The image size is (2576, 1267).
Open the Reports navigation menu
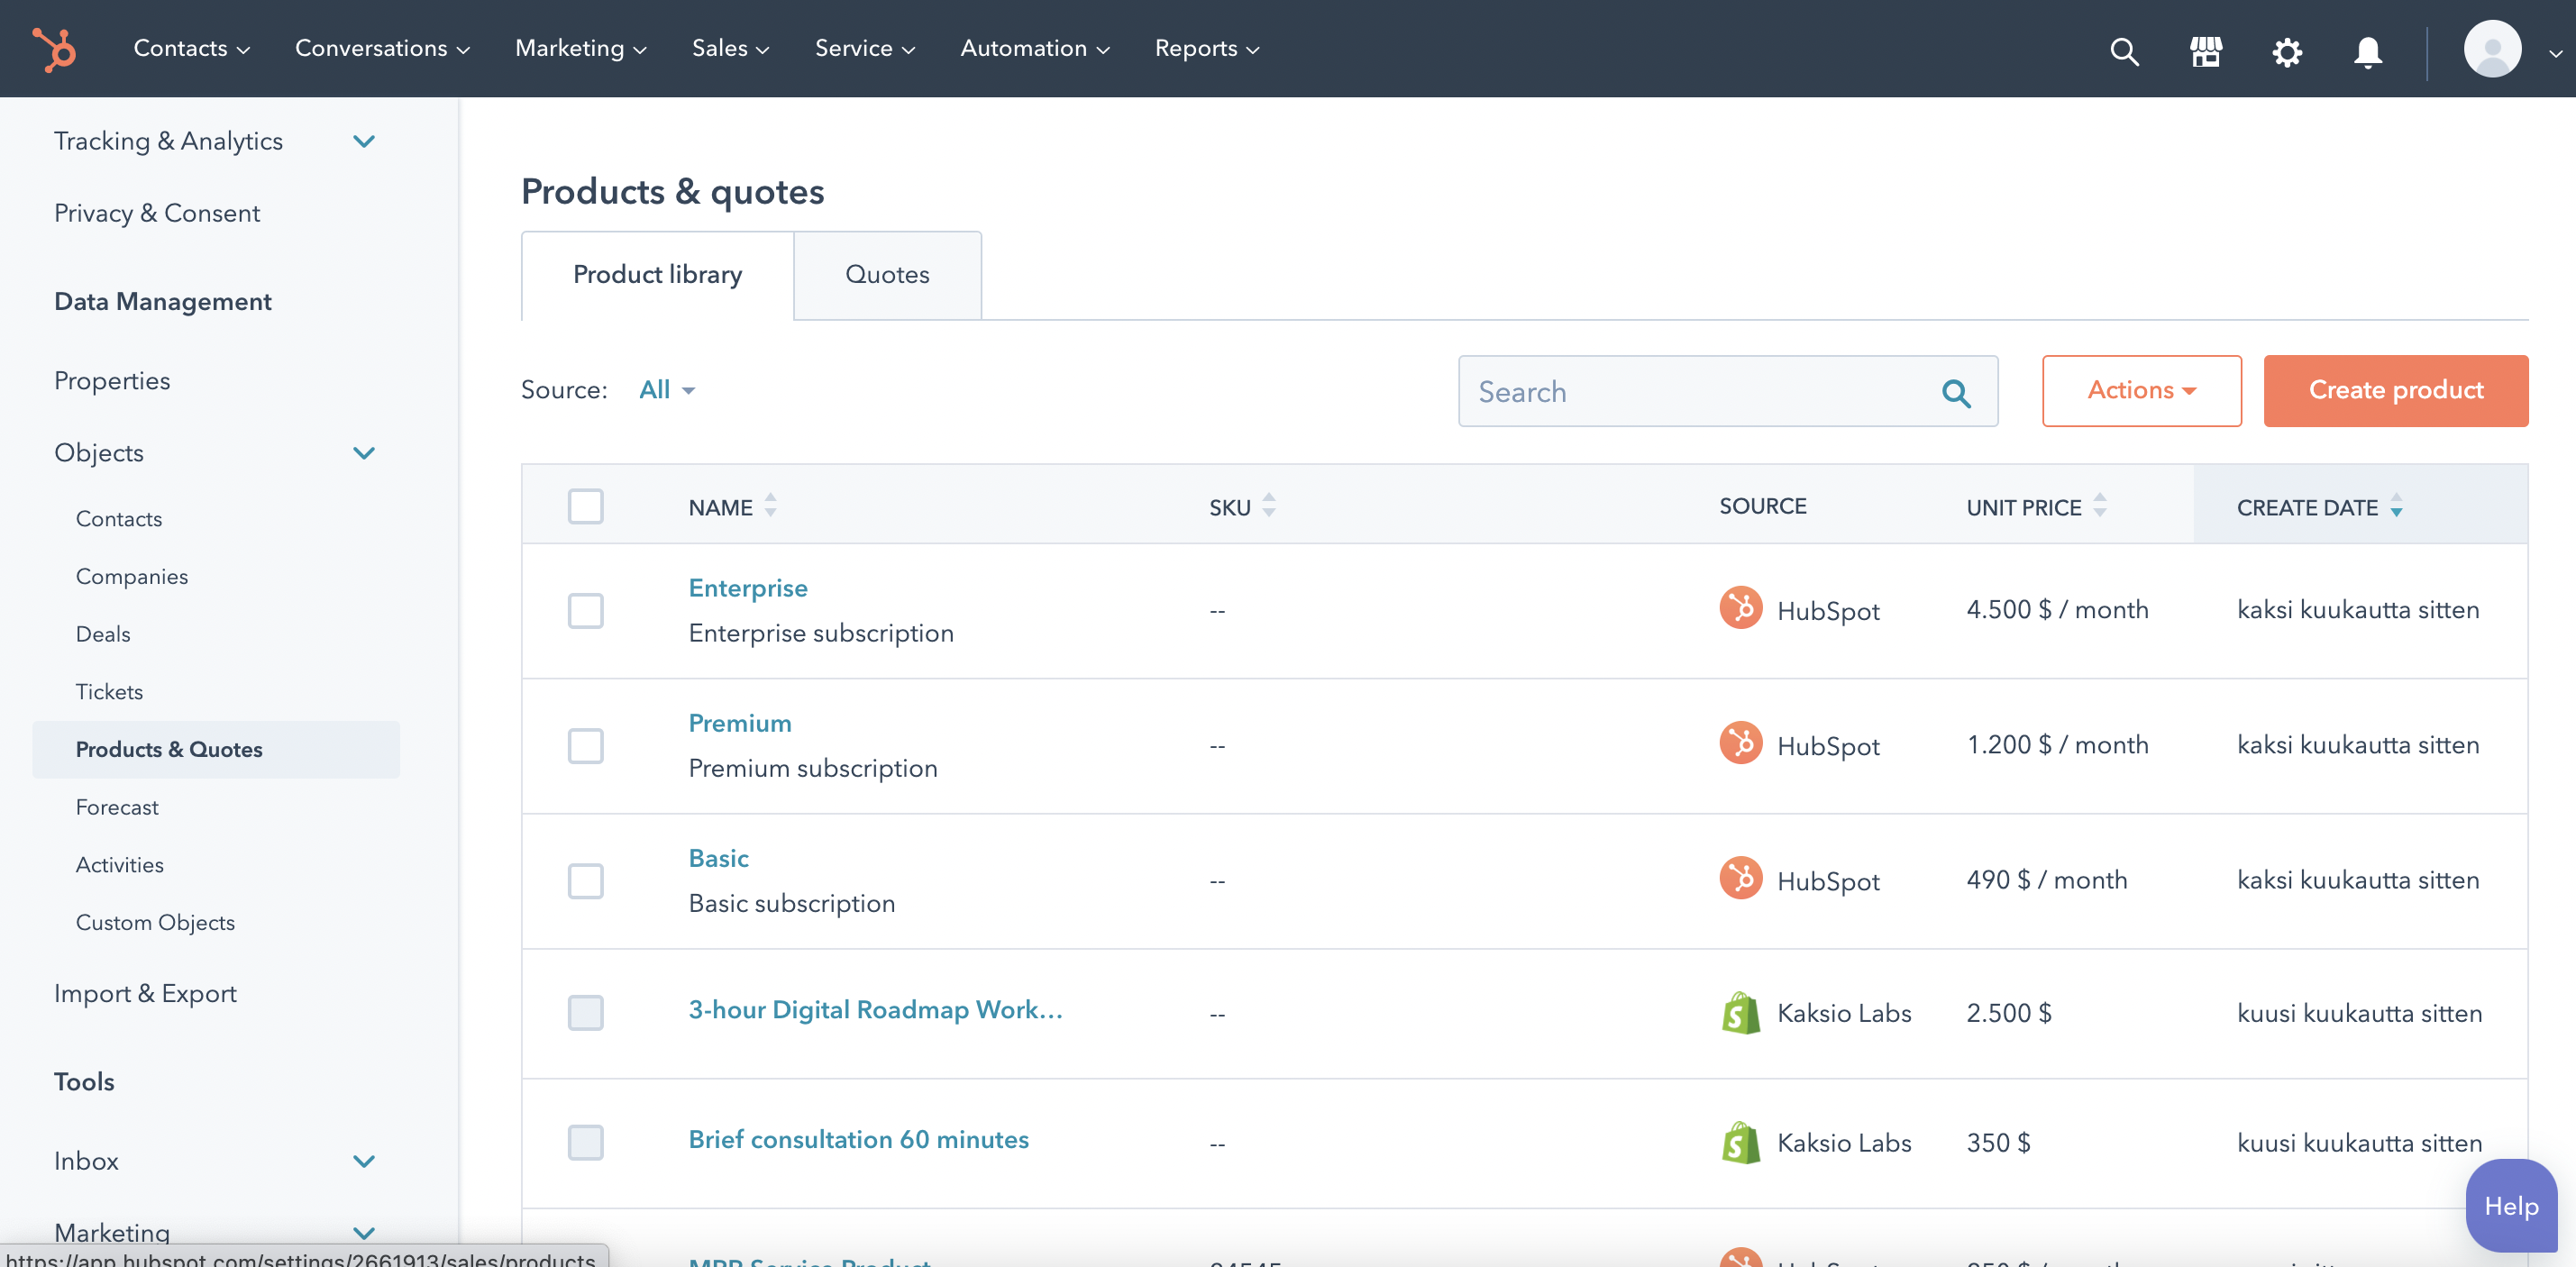(1206, 48)
